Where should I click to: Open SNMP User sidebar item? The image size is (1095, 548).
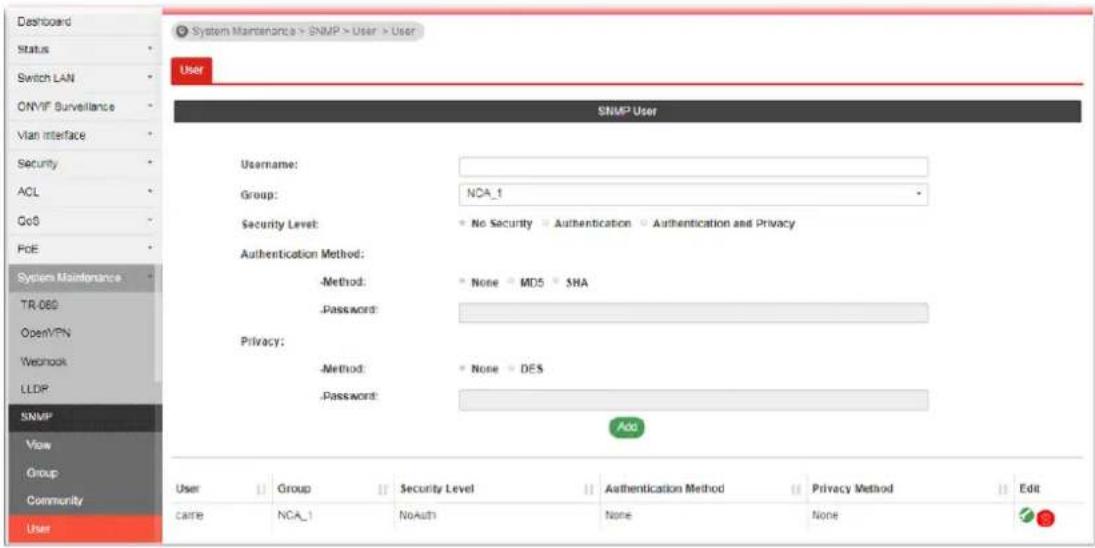tap(85, 529)
